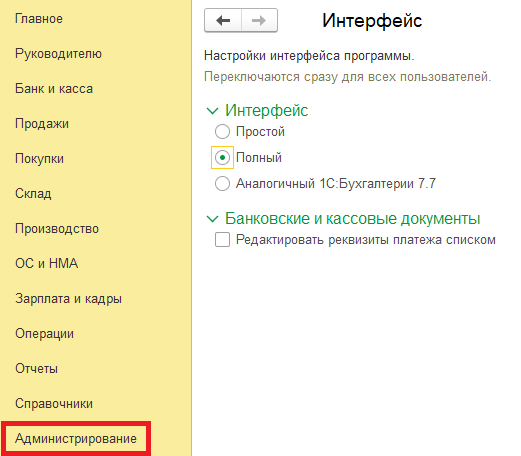
Task: Select the Простой interface radio button
Action: (222, 131)
